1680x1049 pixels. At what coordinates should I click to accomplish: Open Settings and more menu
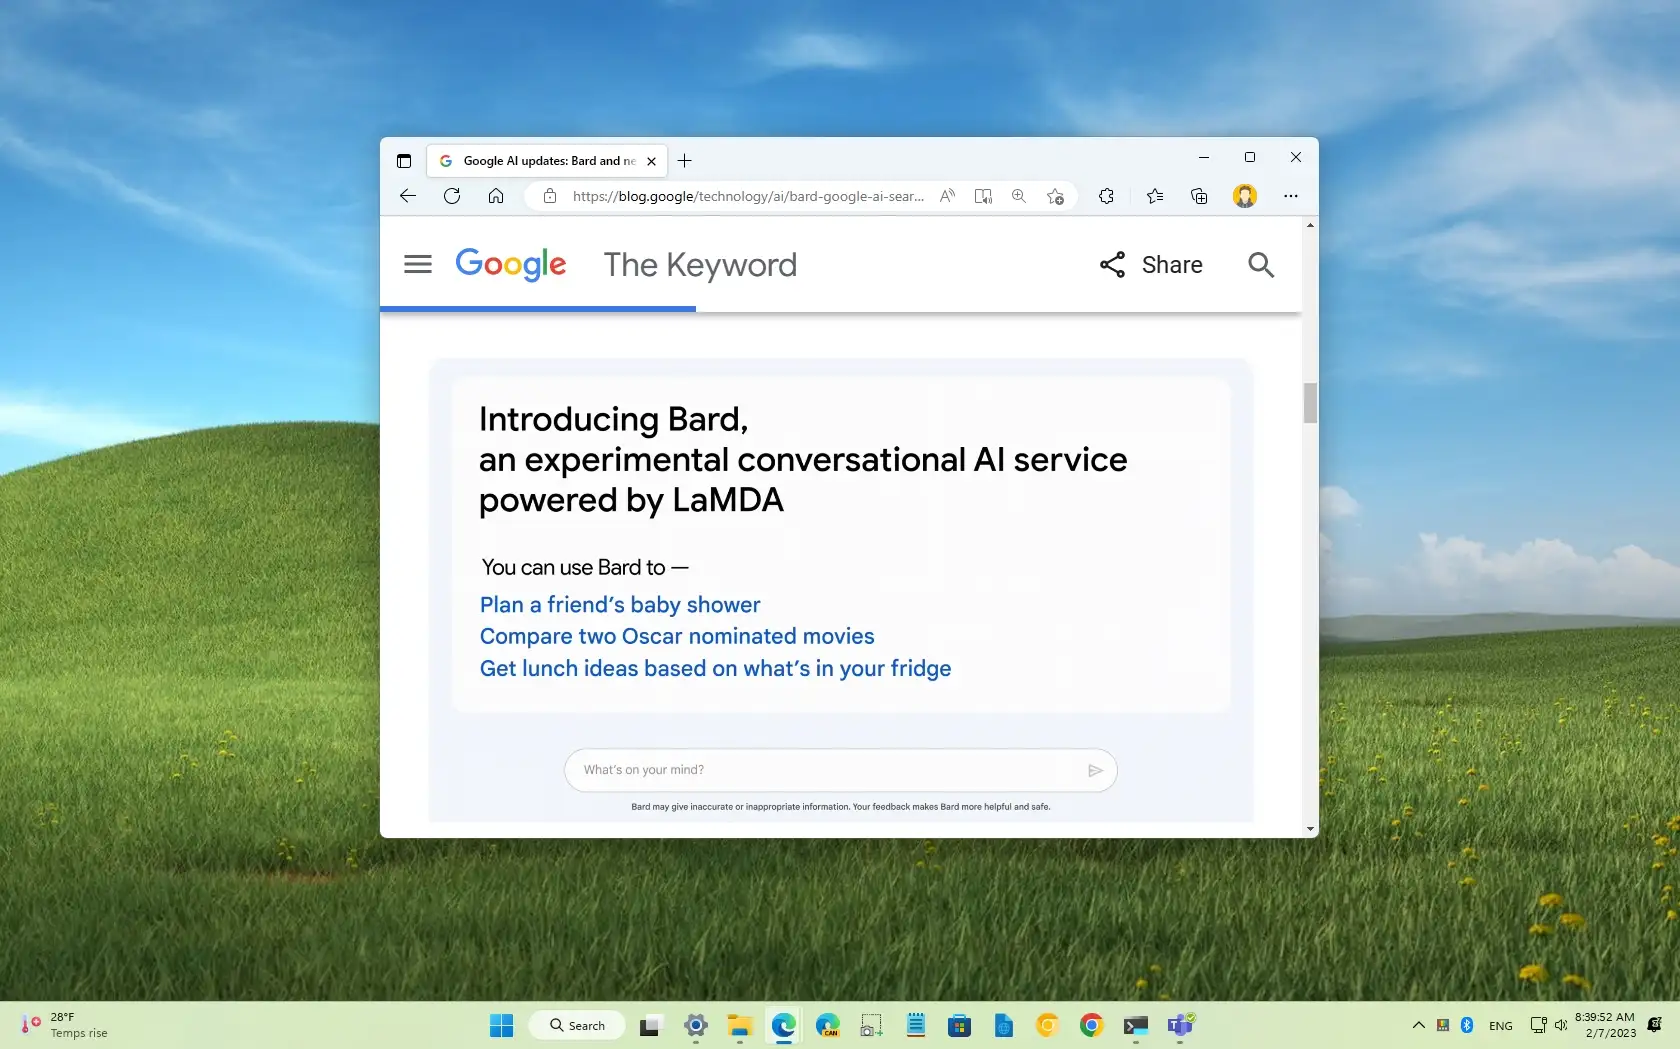(1291, 196)
